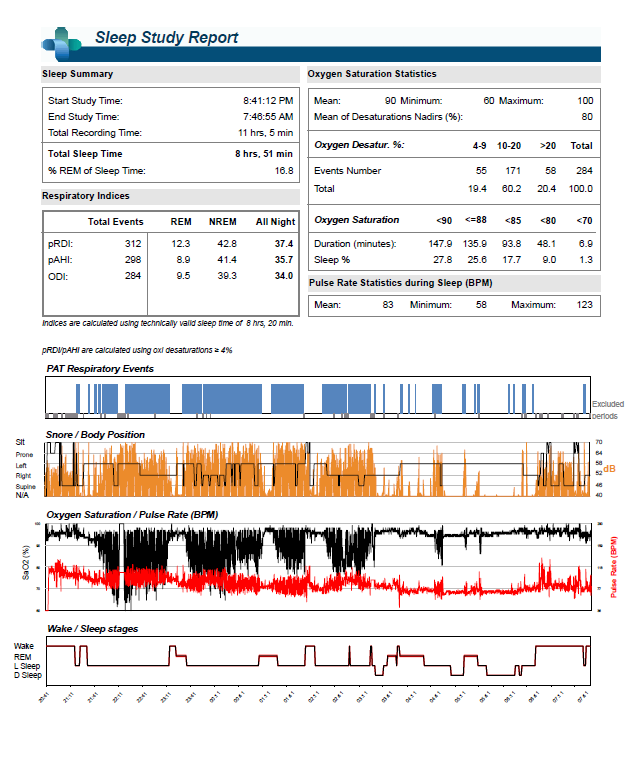Click the Sleep Study Report title
Image resolution: width=632 pixels, height=768 pixels.
tap(166, 38)
